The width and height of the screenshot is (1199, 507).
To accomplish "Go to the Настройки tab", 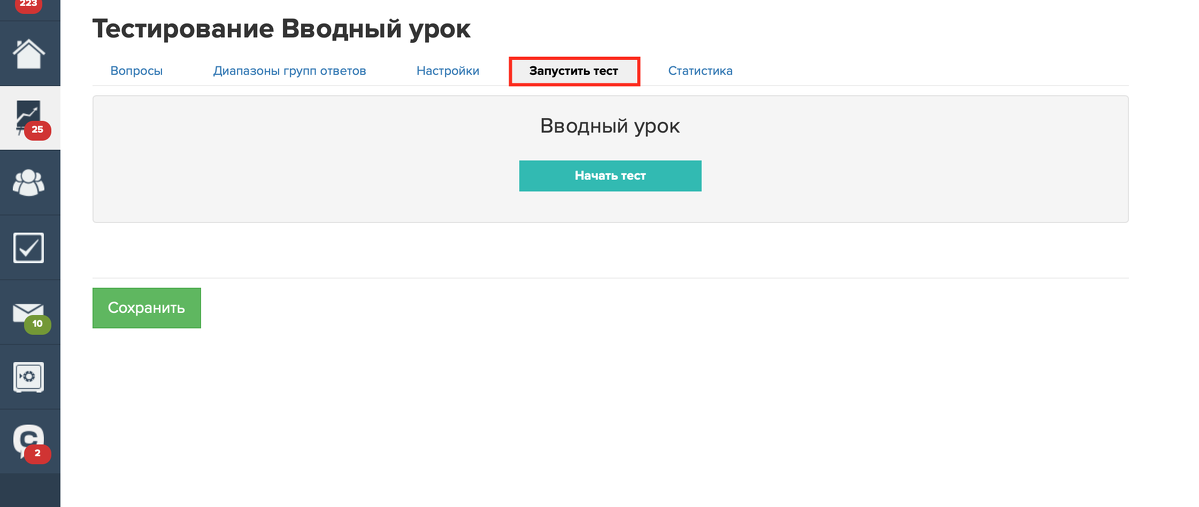I will pos(448,71).
